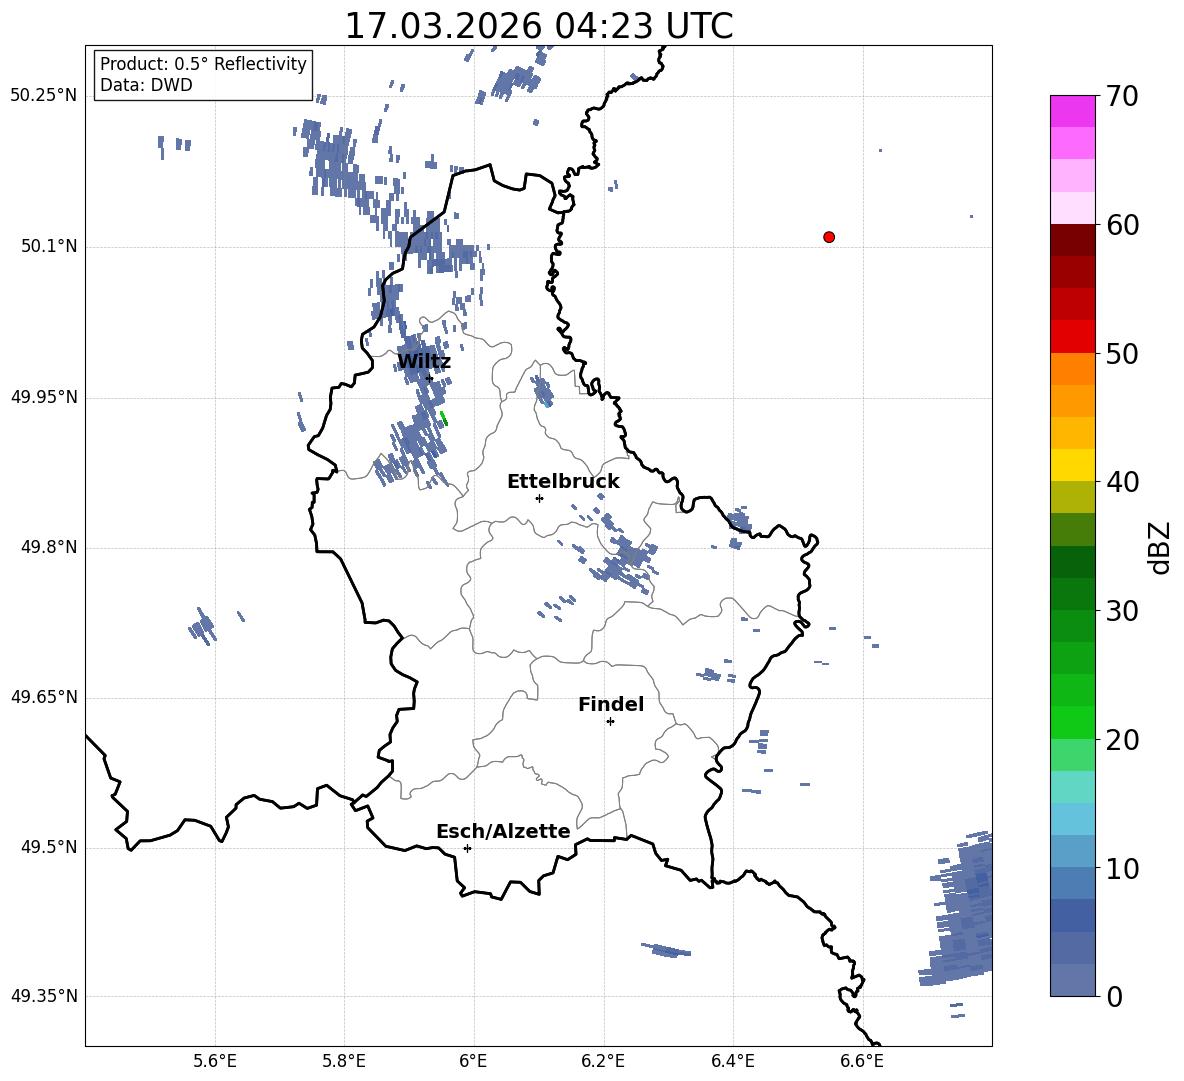
Task: Click the colorbar tick label 60
Action: [1122, 225]
